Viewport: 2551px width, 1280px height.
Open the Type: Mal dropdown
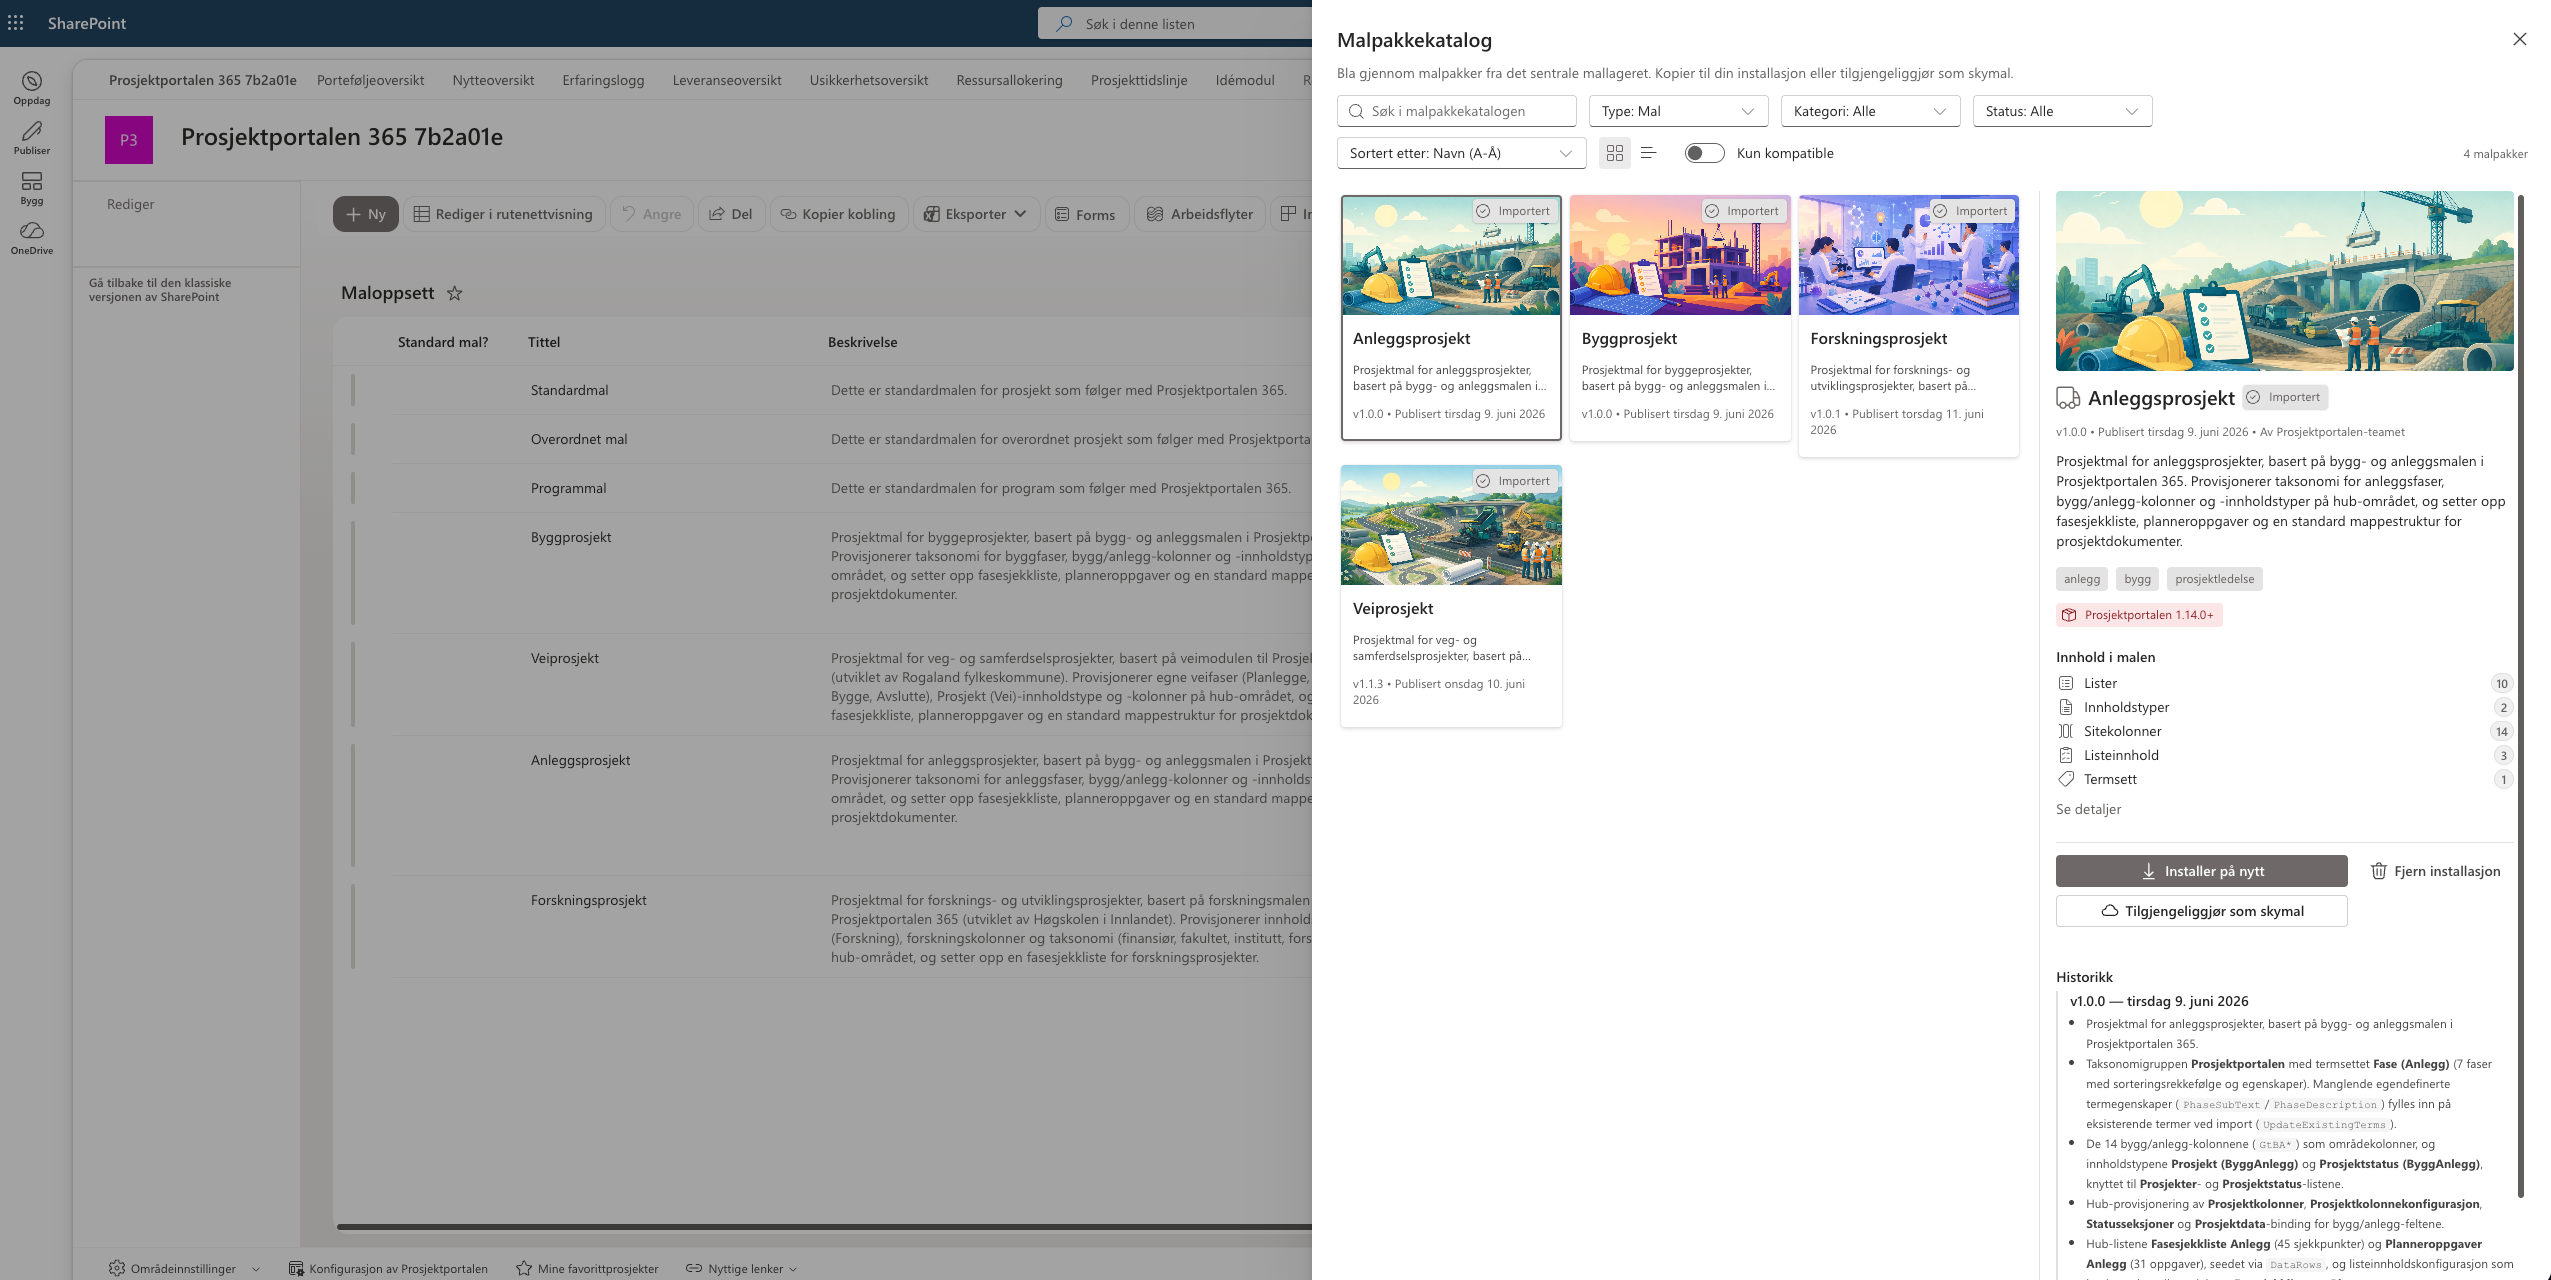click(x=1678, y=111)
